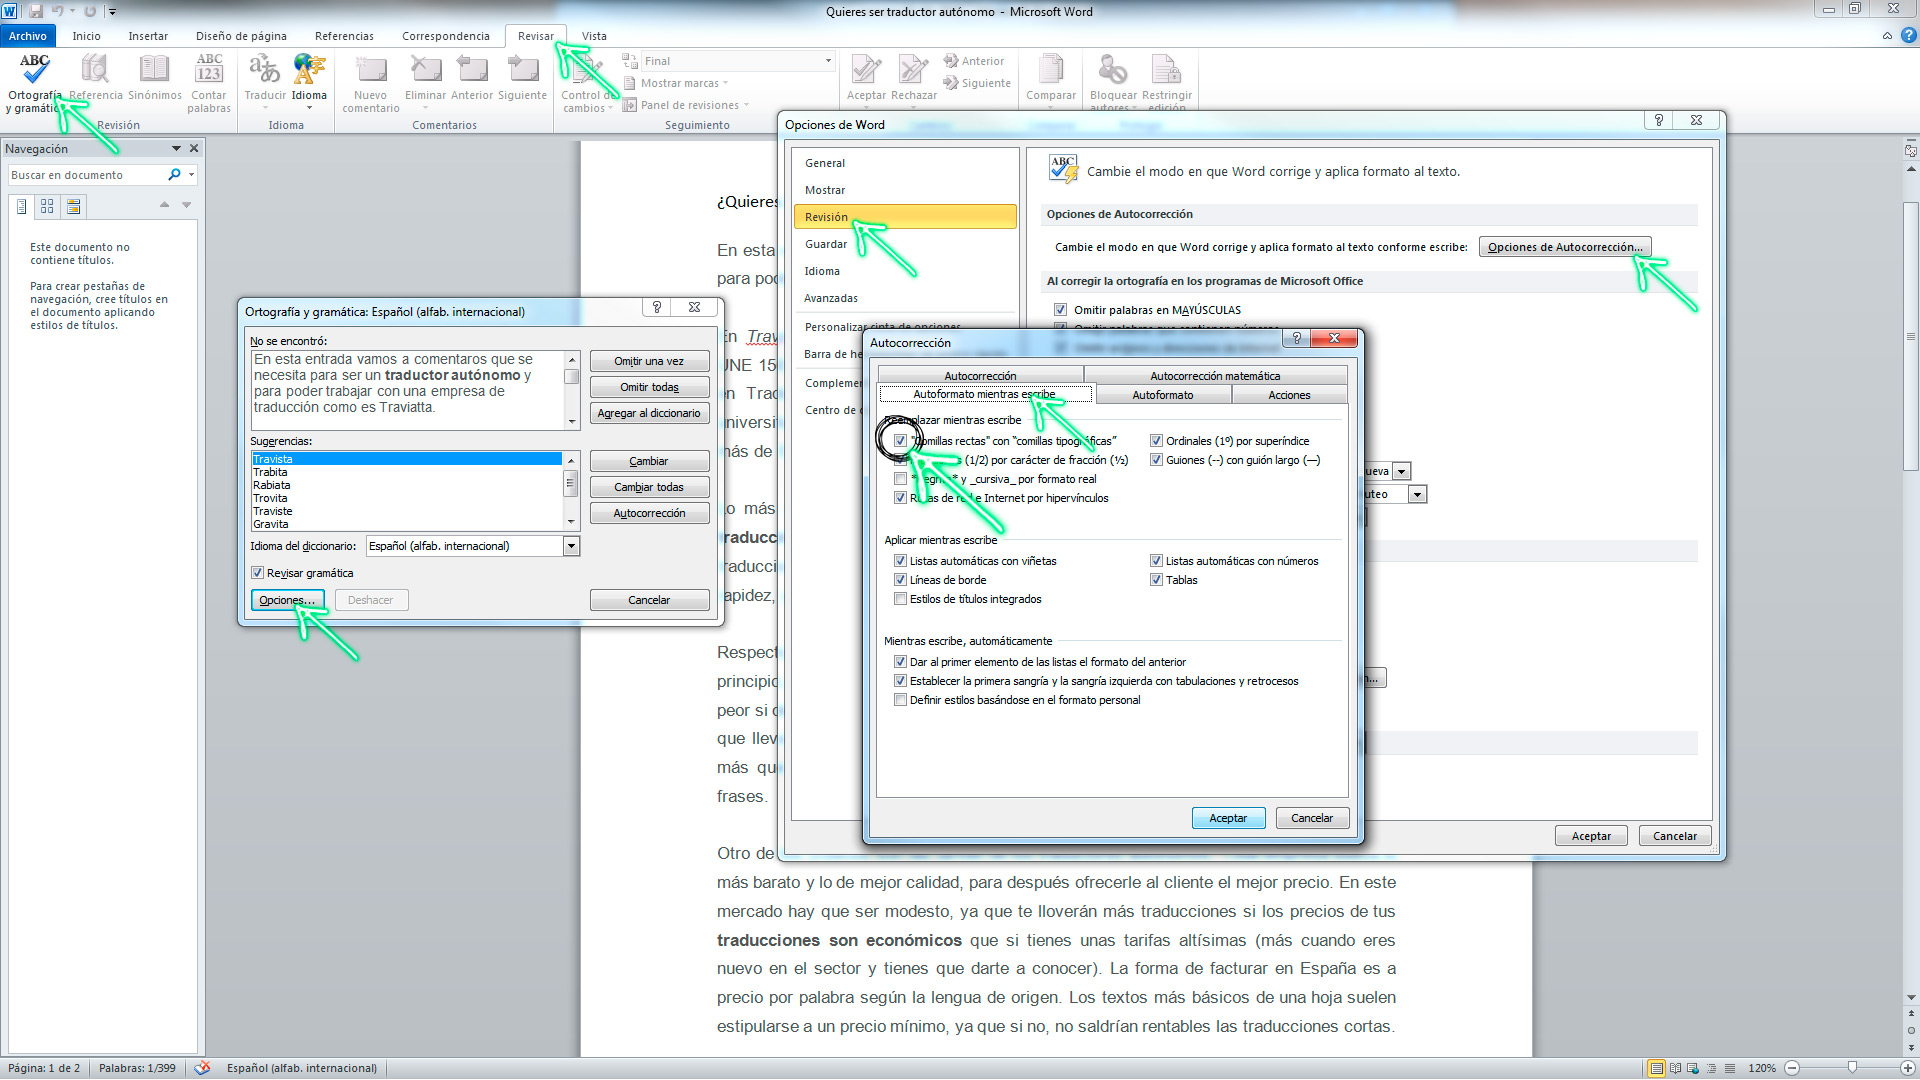This screenshot has height=1080, width=1920.
Task: Enable Estilos de títulos integrados
Action: point(900,599)
